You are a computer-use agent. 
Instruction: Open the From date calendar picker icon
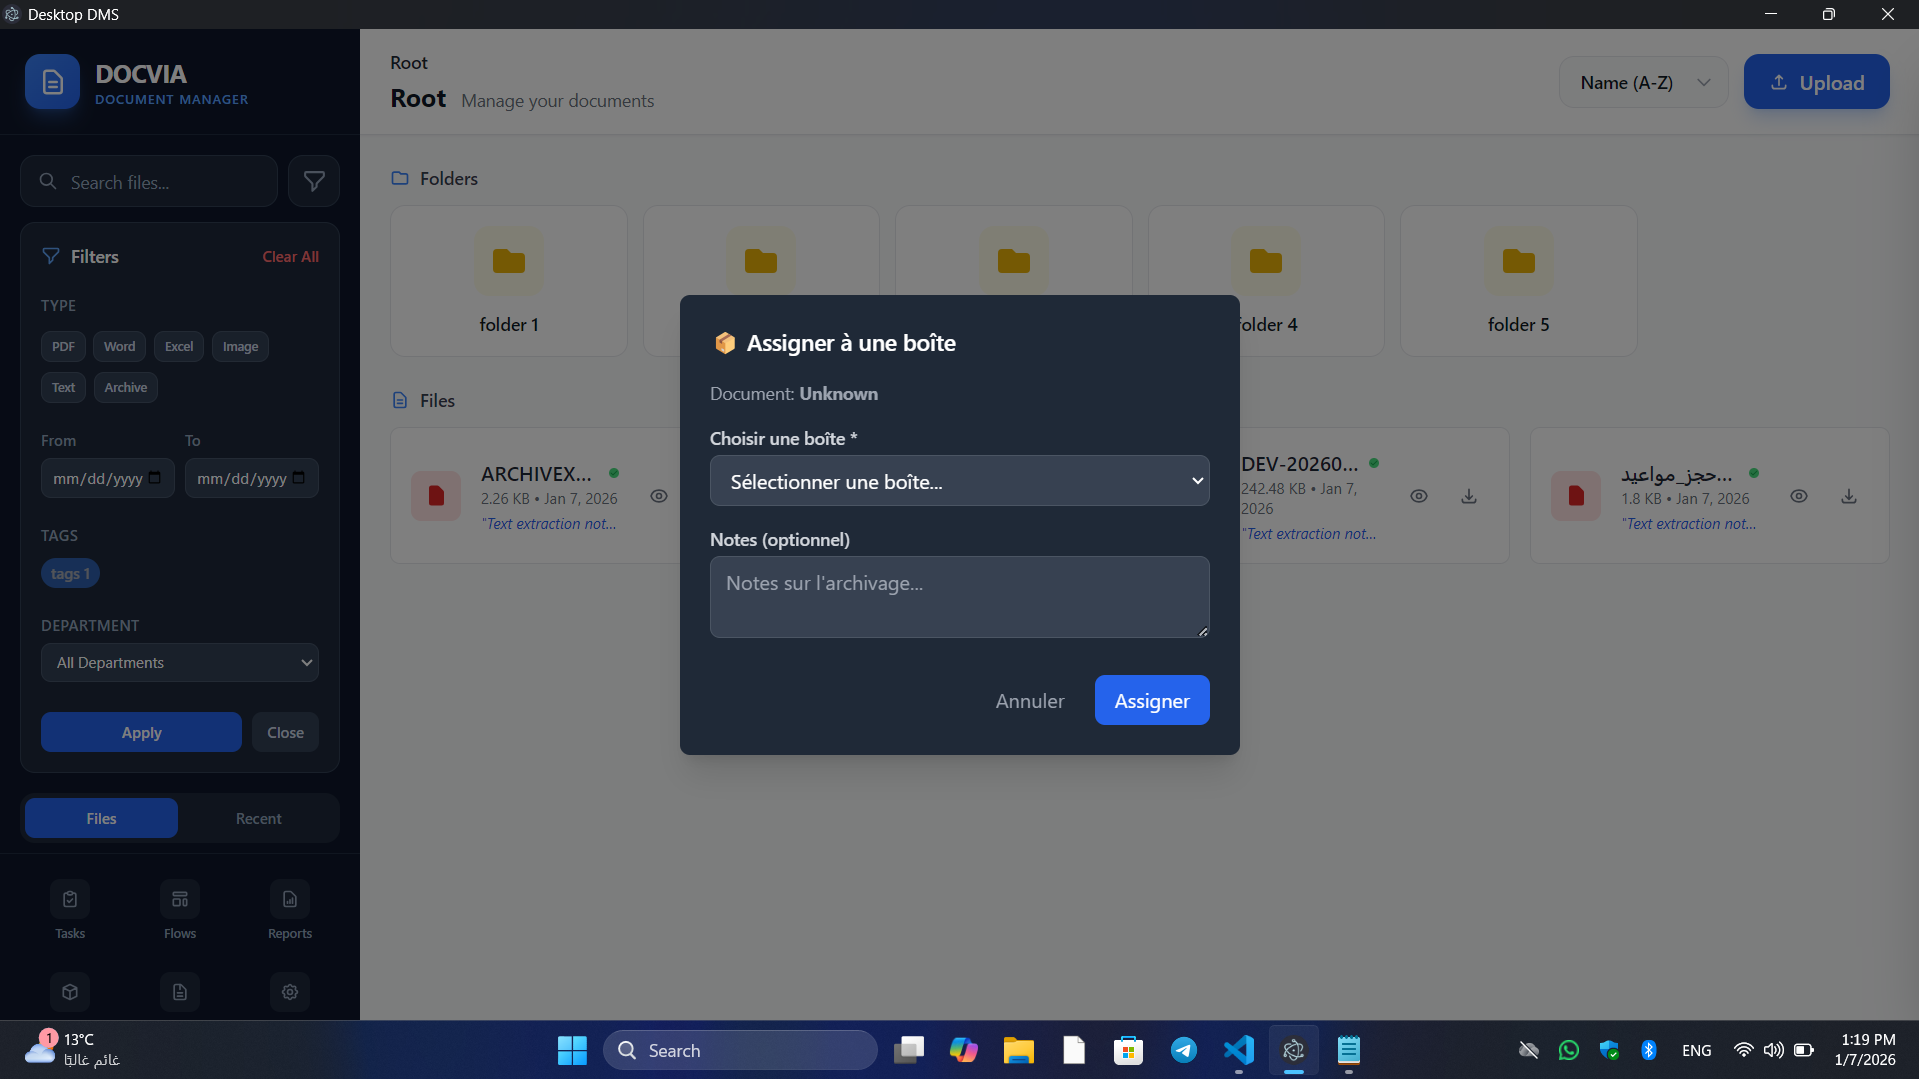(155, 478)
